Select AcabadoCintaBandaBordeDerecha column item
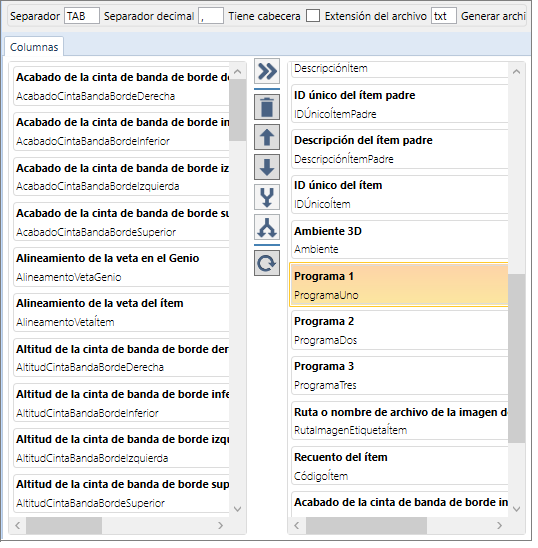The width and height of the screenshot is (538, 548). tap(122, 87)
